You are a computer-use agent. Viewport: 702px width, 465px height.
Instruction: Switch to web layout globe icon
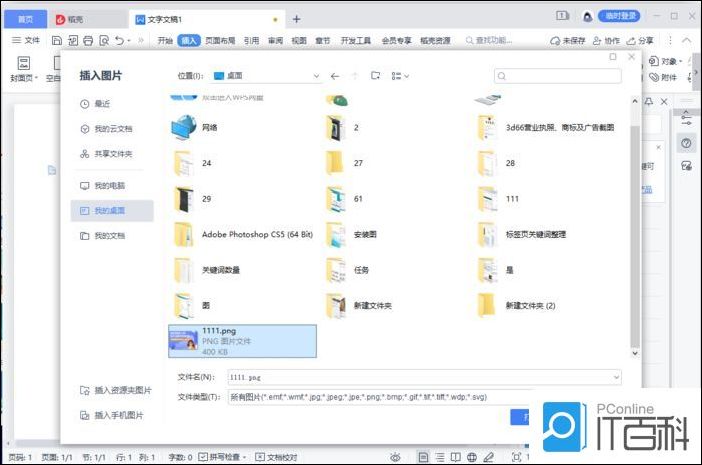pyautogui.click(x=471, y=457)
